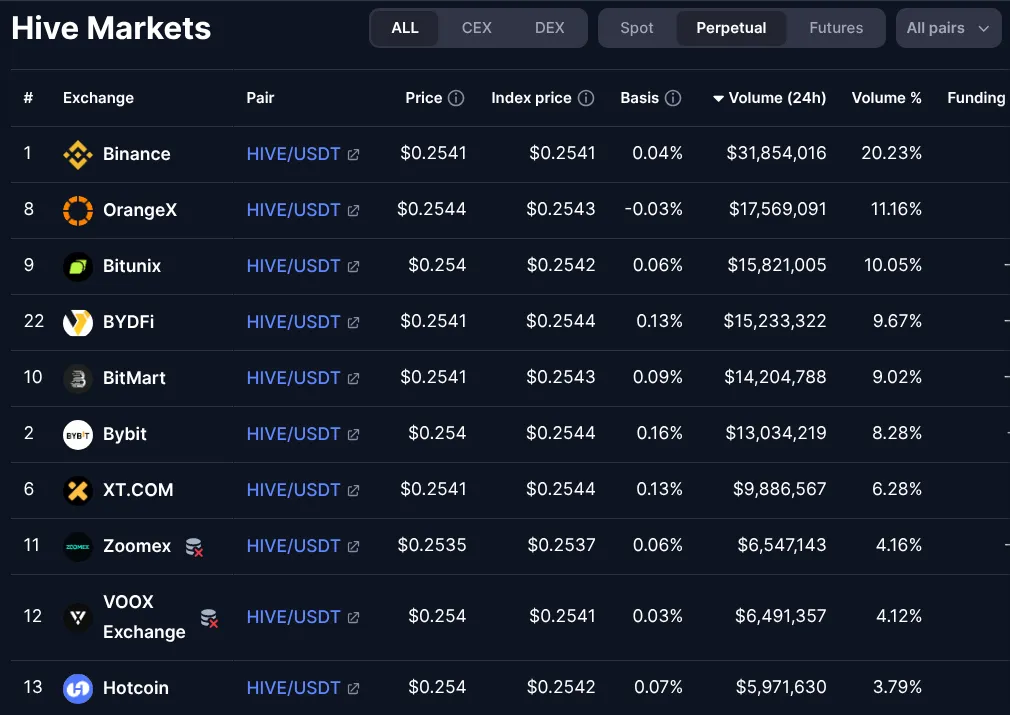Viewport: 1010px width, 715px height.
Task: Click the info icon next to Basis
Action: (x=673, y=98)
